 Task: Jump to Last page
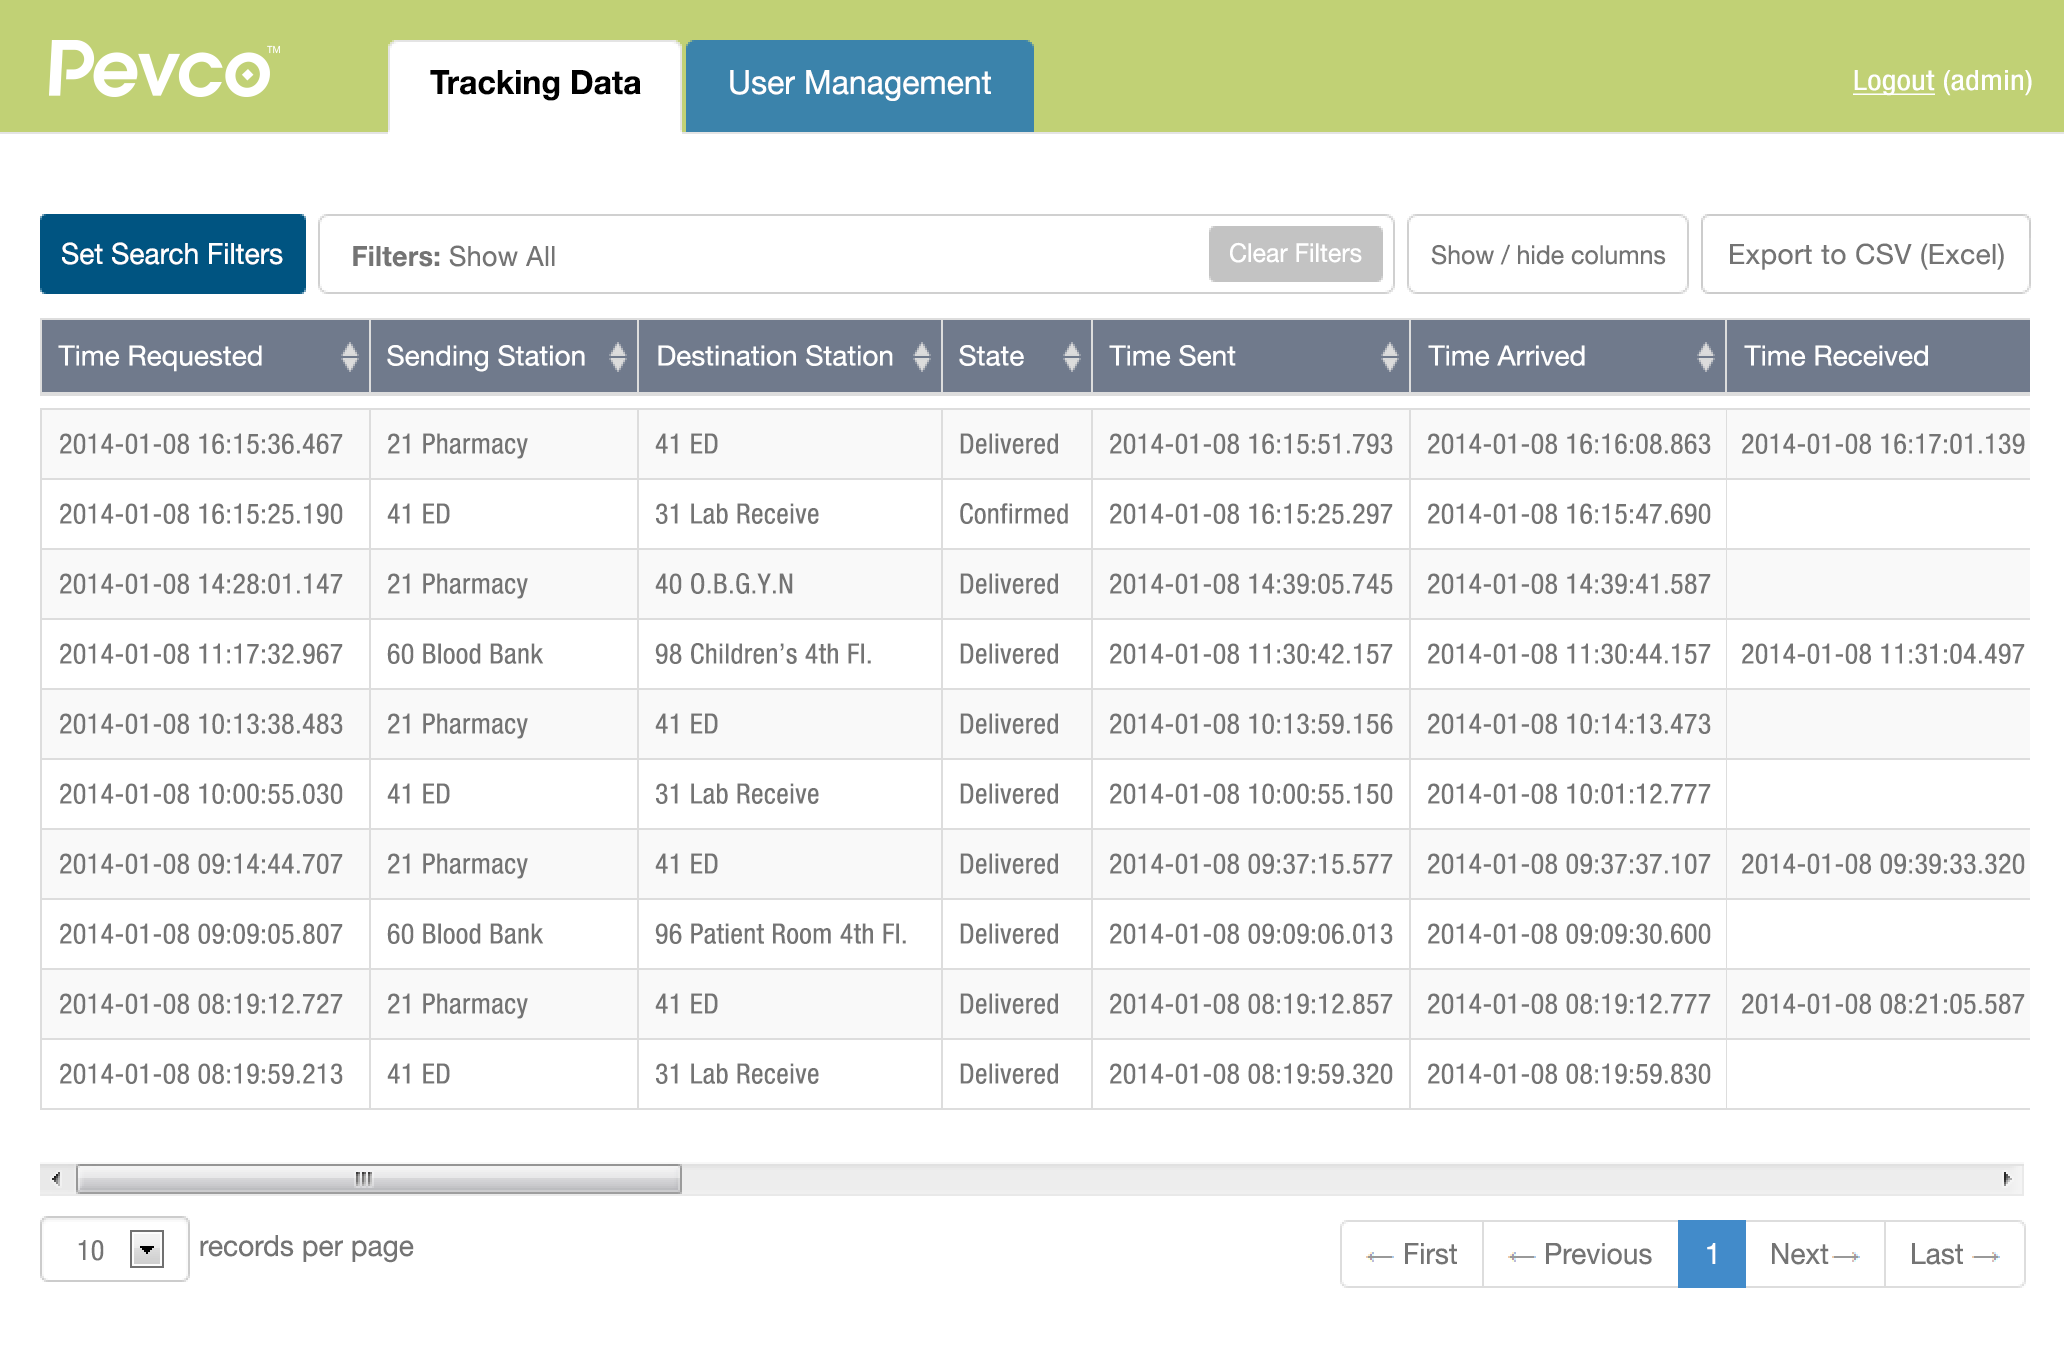[x=1954, y=1254]
